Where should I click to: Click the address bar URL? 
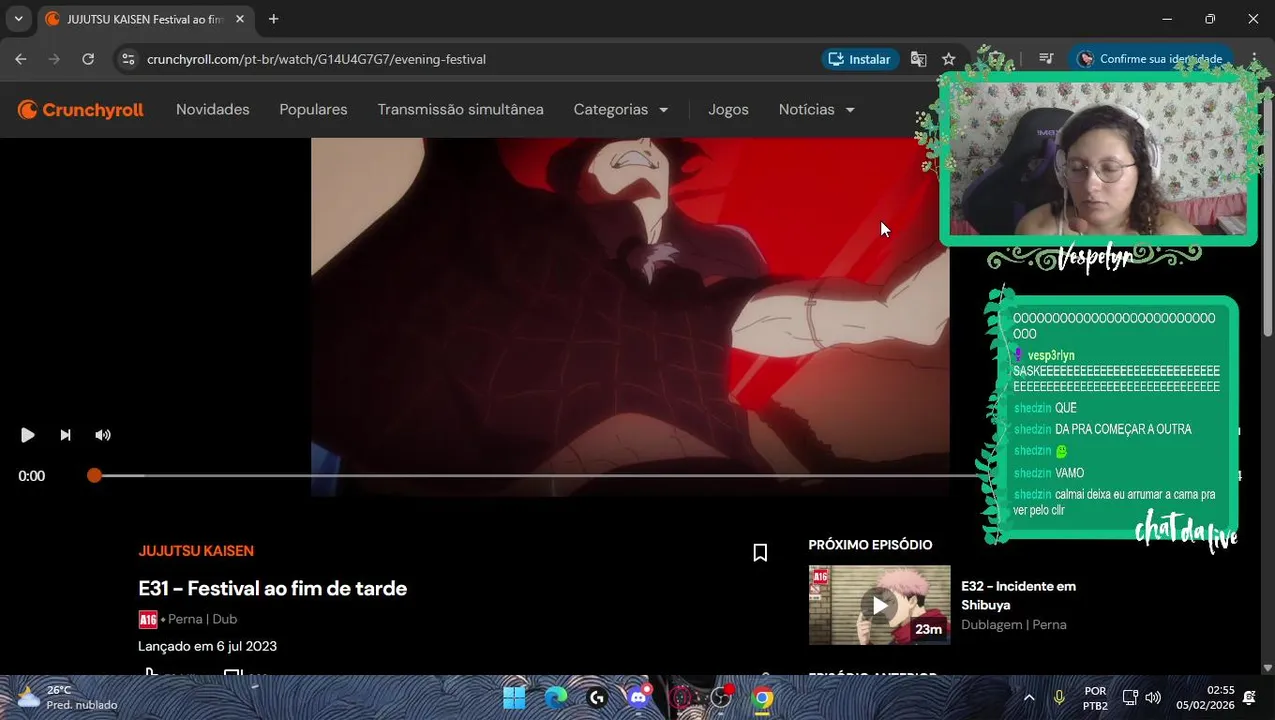pyautogui.click(x=316, y=59)
